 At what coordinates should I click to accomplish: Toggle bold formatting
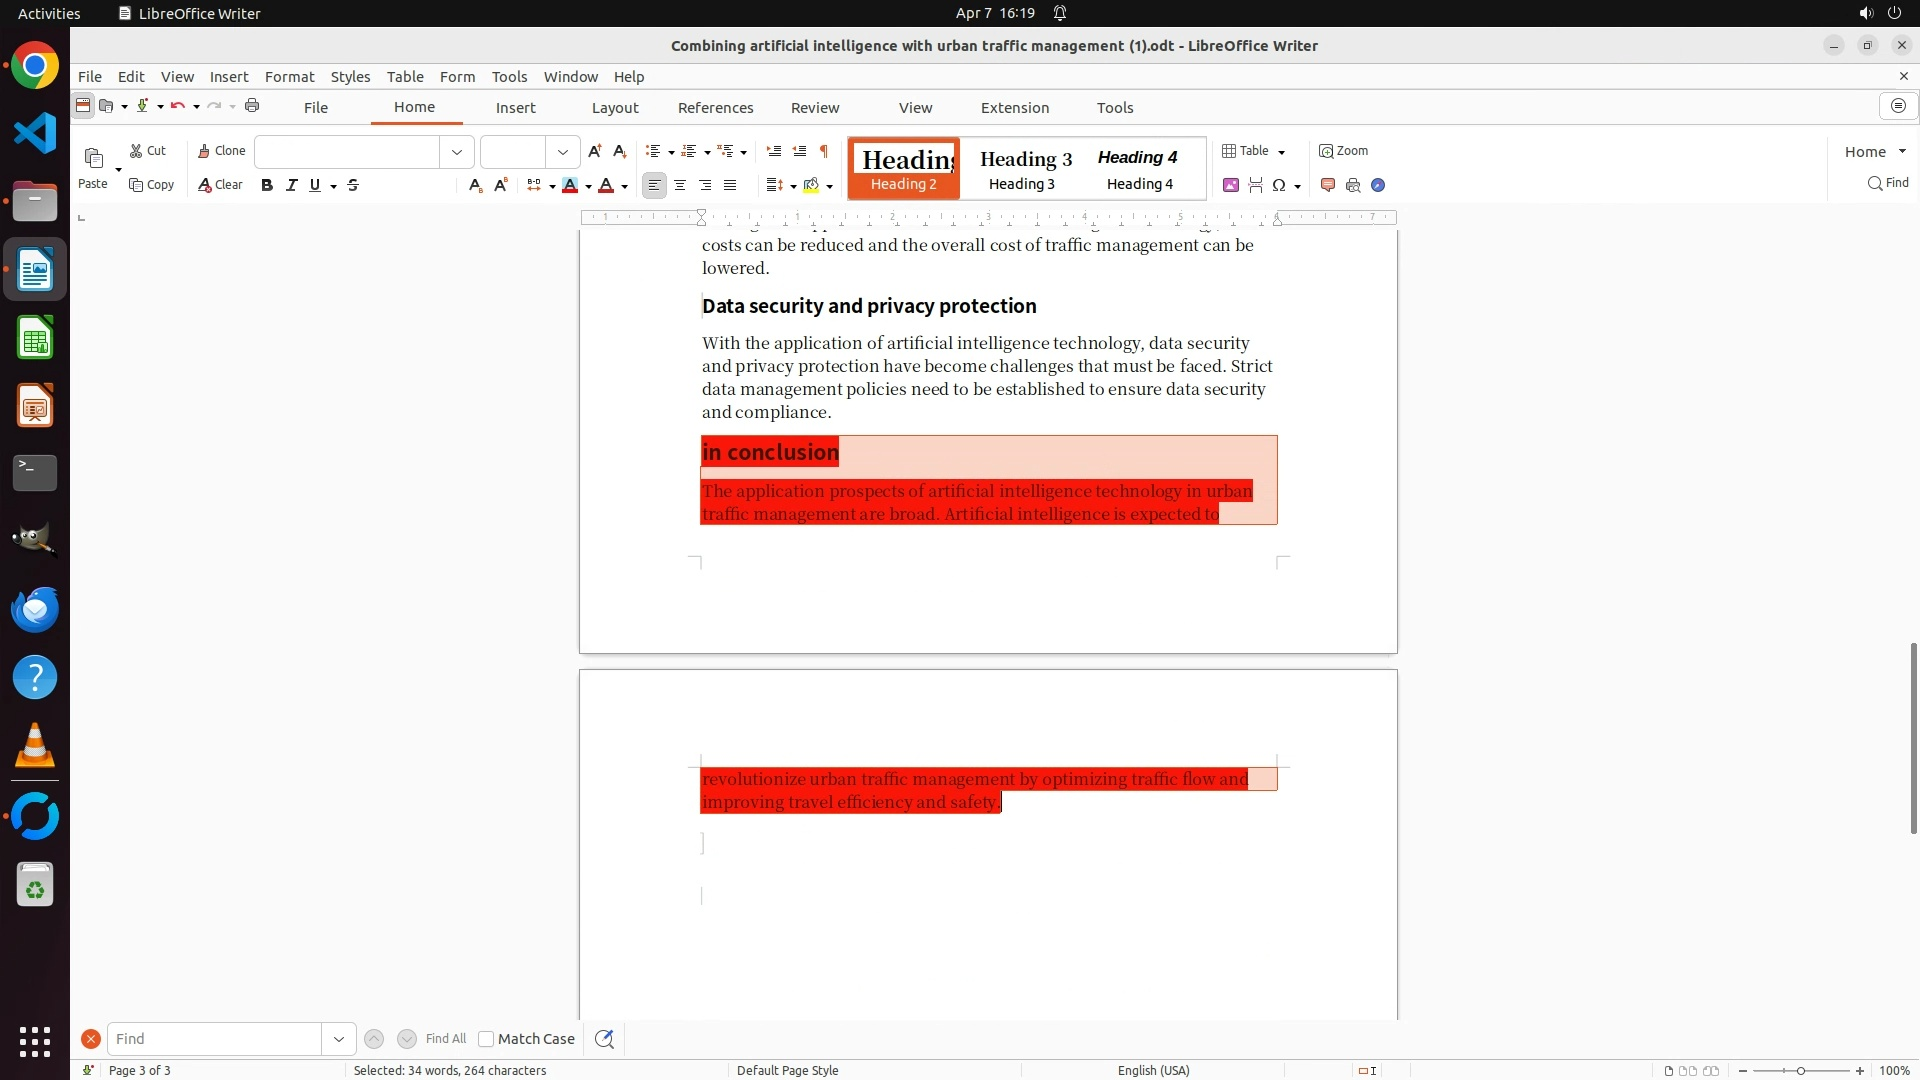click(x=267, y=185)
